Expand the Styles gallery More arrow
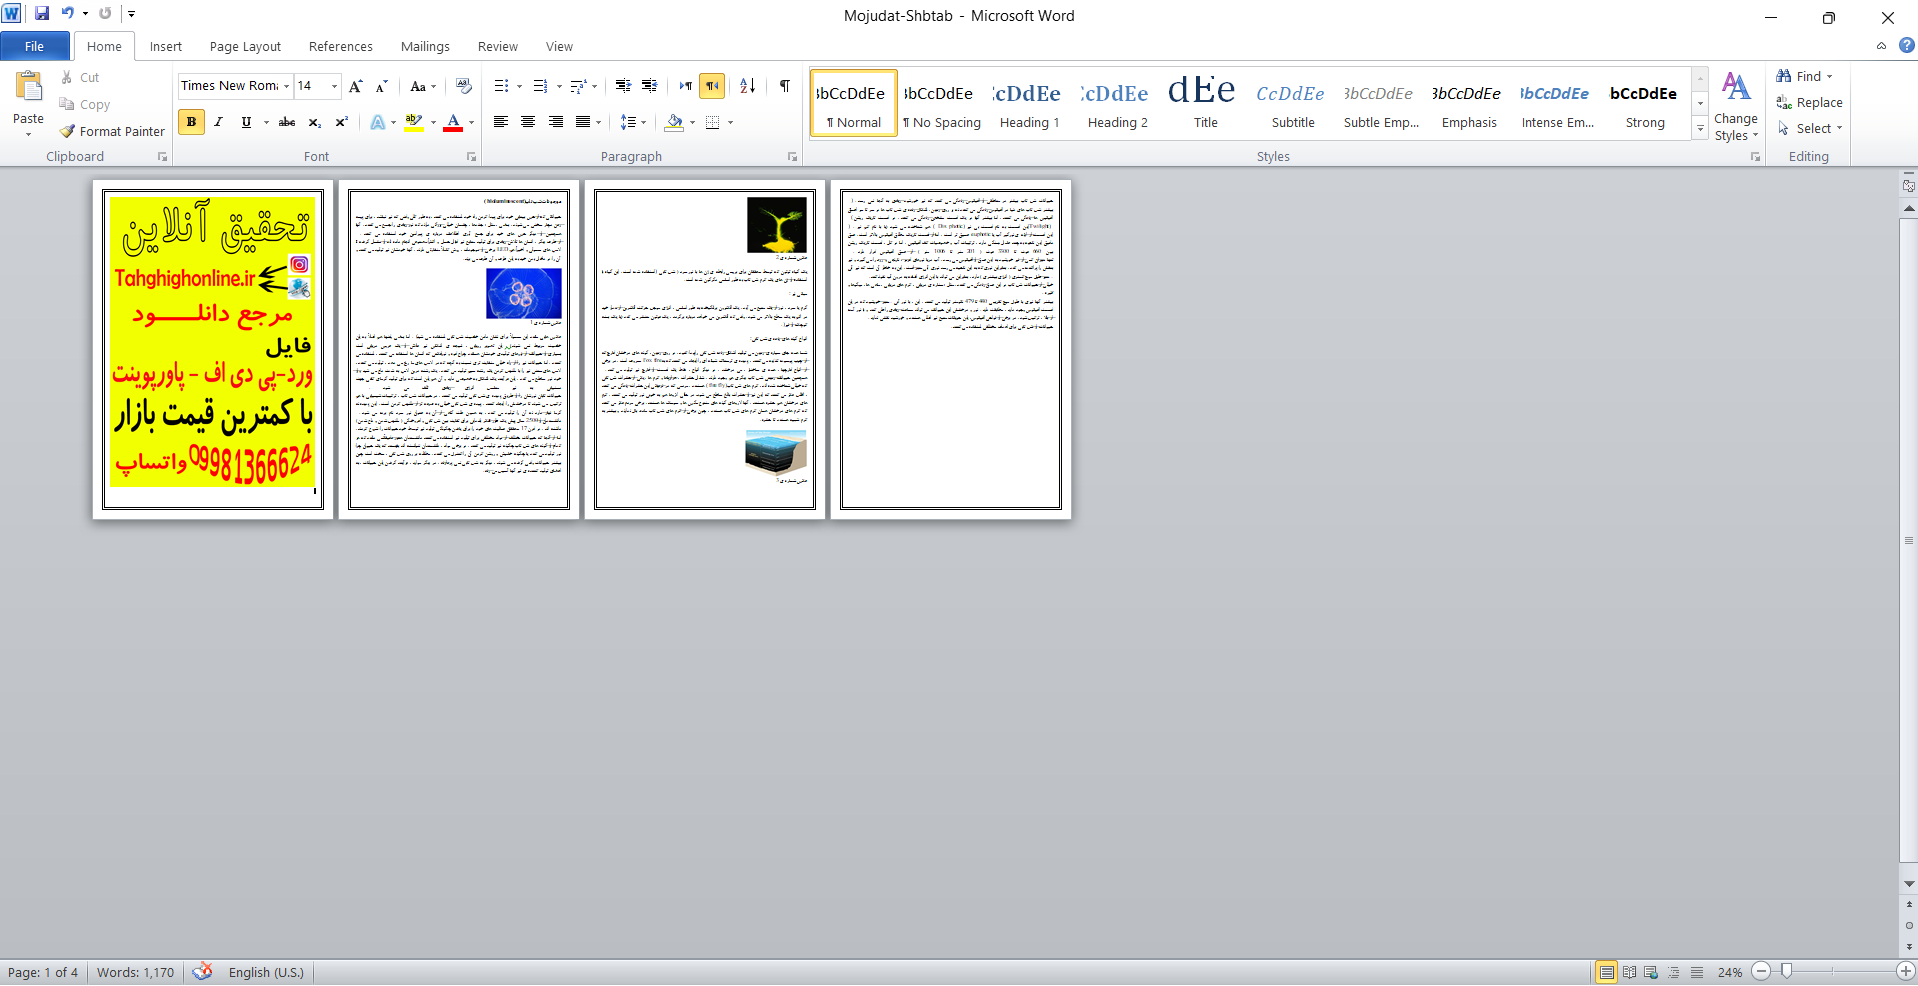1918x986 pixels. tap(1700, 128)
